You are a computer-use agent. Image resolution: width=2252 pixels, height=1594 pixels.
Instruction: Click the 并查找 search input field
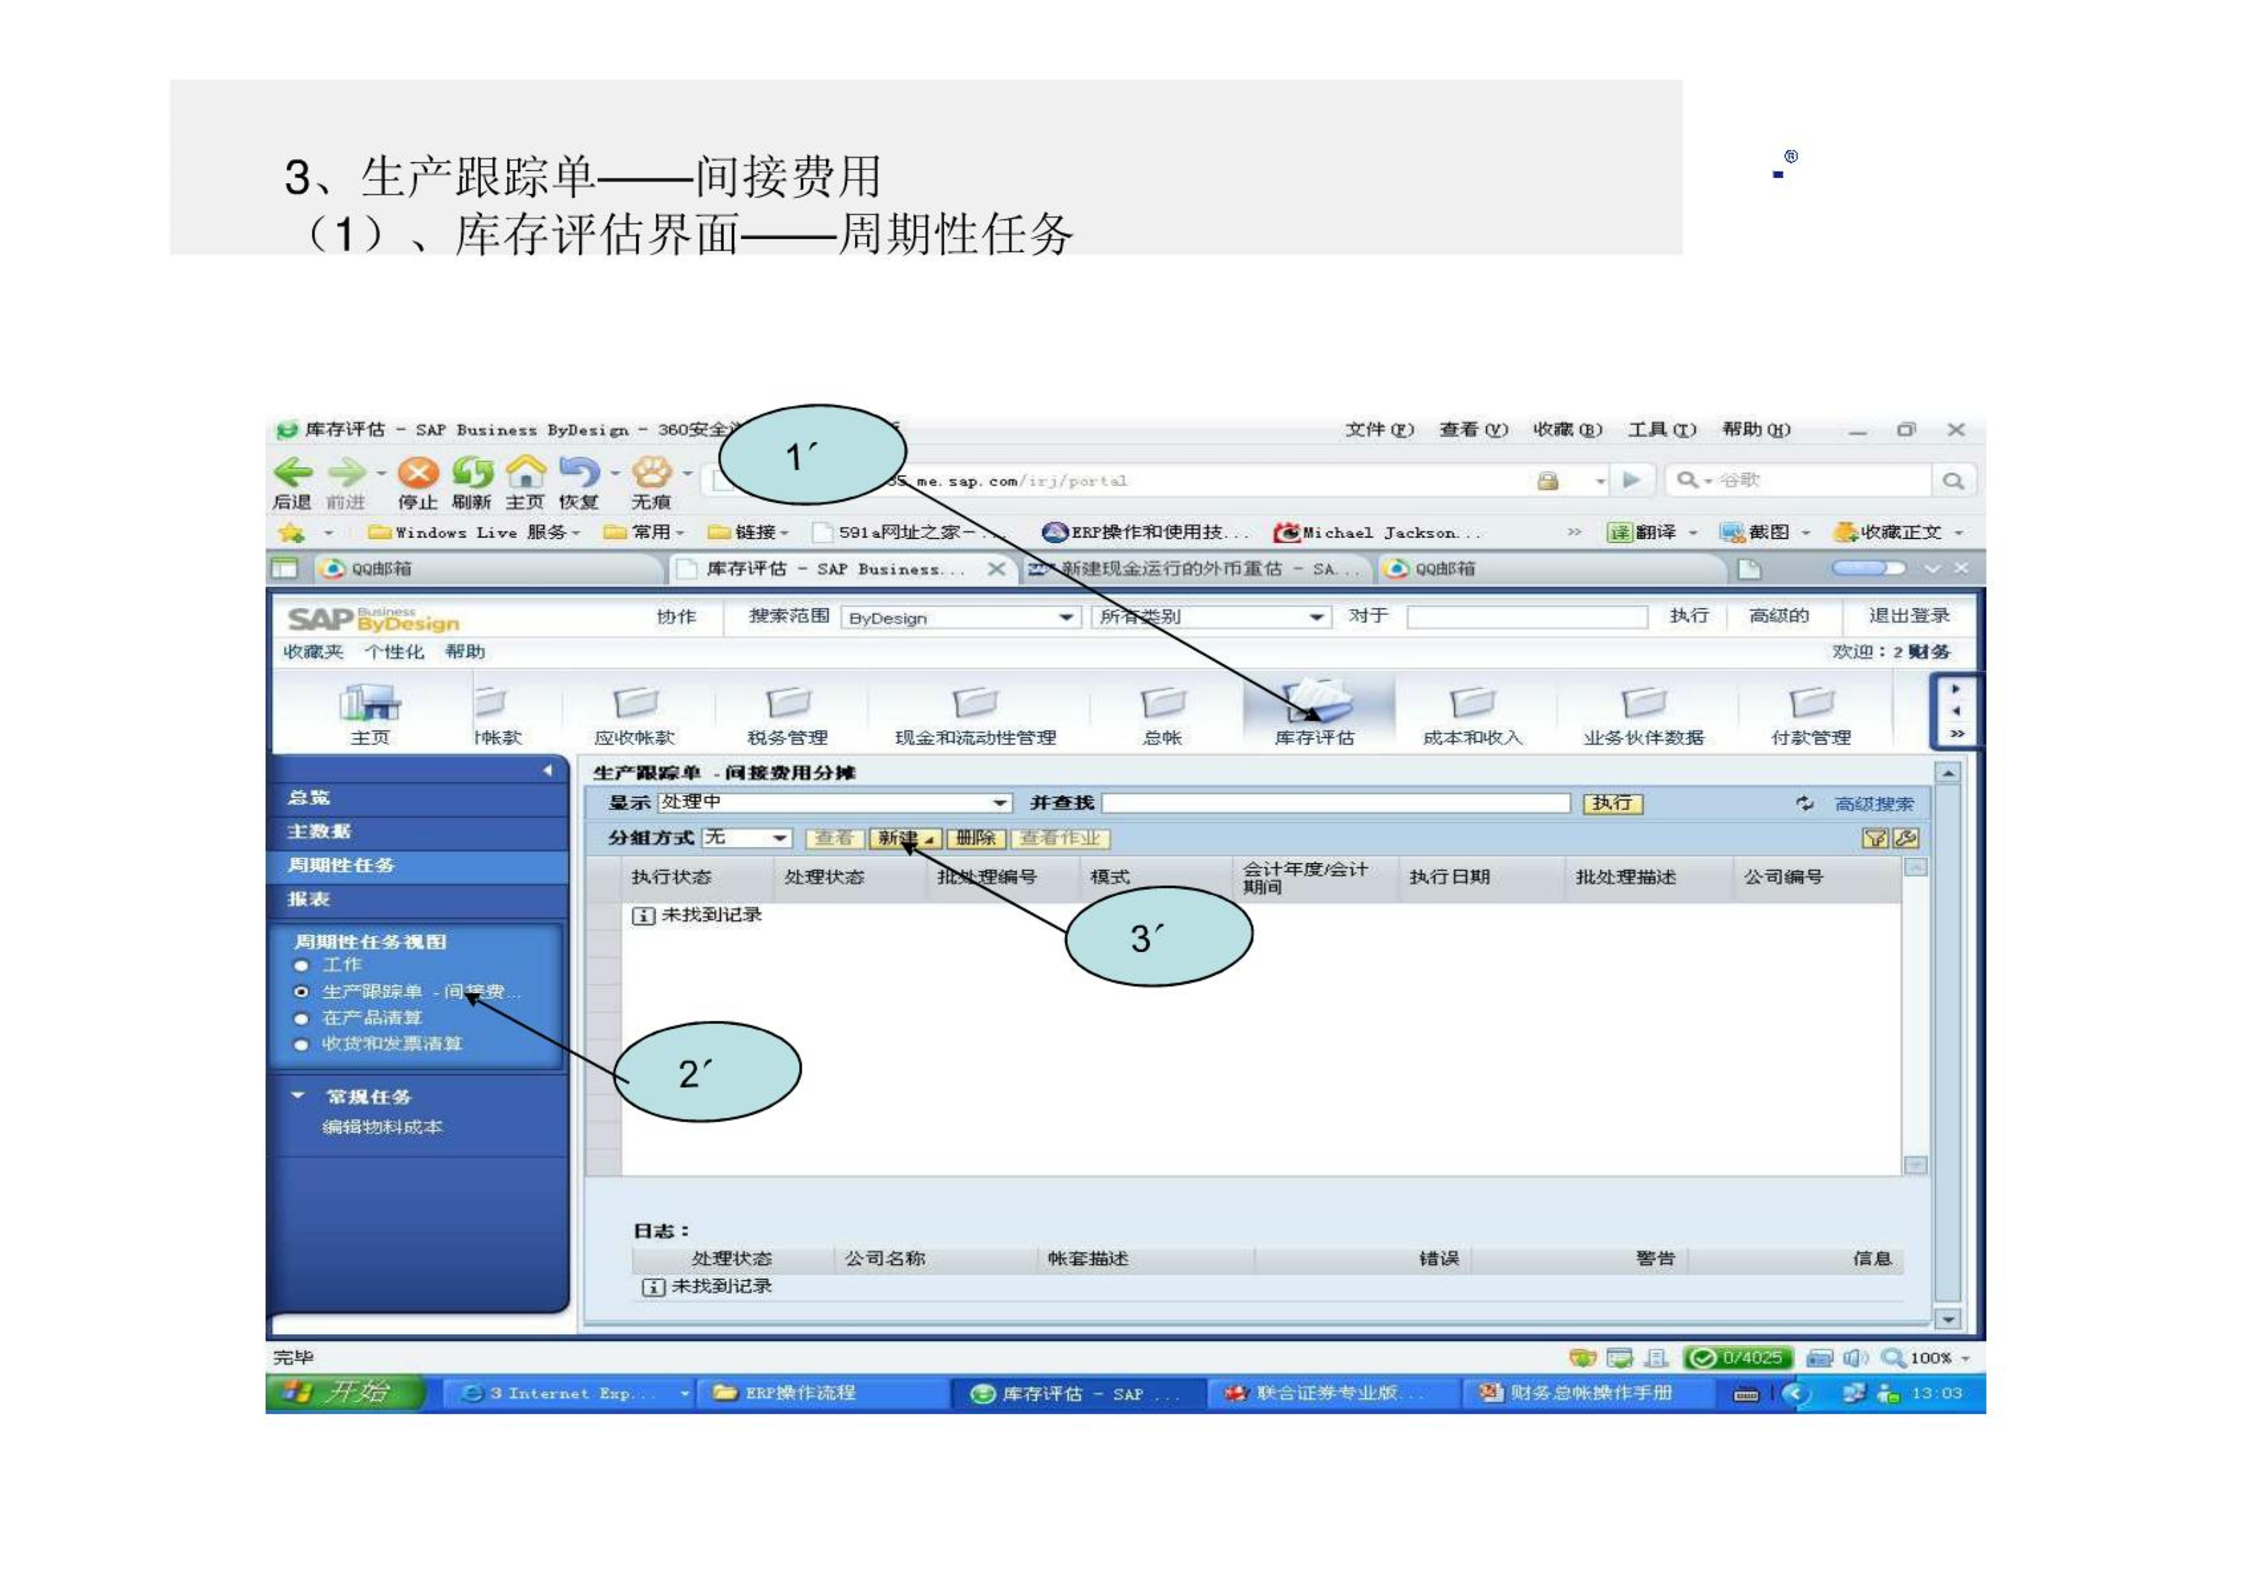(x=1335, y=803)
